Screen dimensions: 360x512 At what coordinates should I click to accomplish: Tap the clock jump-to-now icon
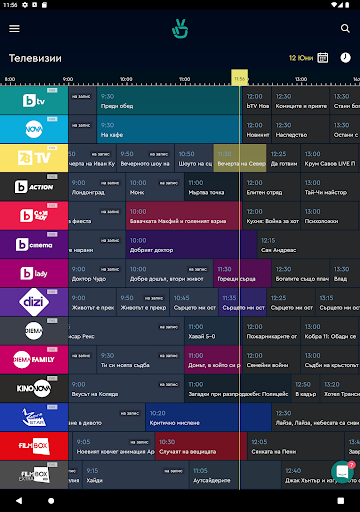coord(345,58)
